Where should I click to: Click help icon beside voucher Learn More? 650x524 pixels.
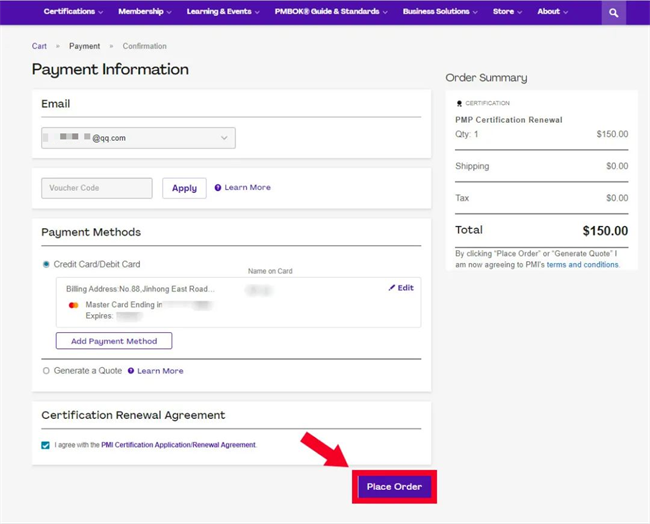pyautogui.click(x=218, y=188)
